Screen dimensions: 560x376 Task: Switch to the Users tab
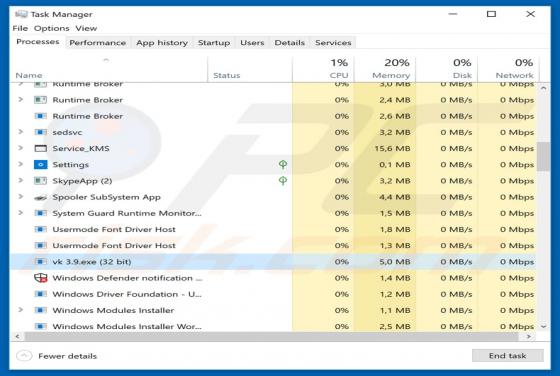coord(252,42)
